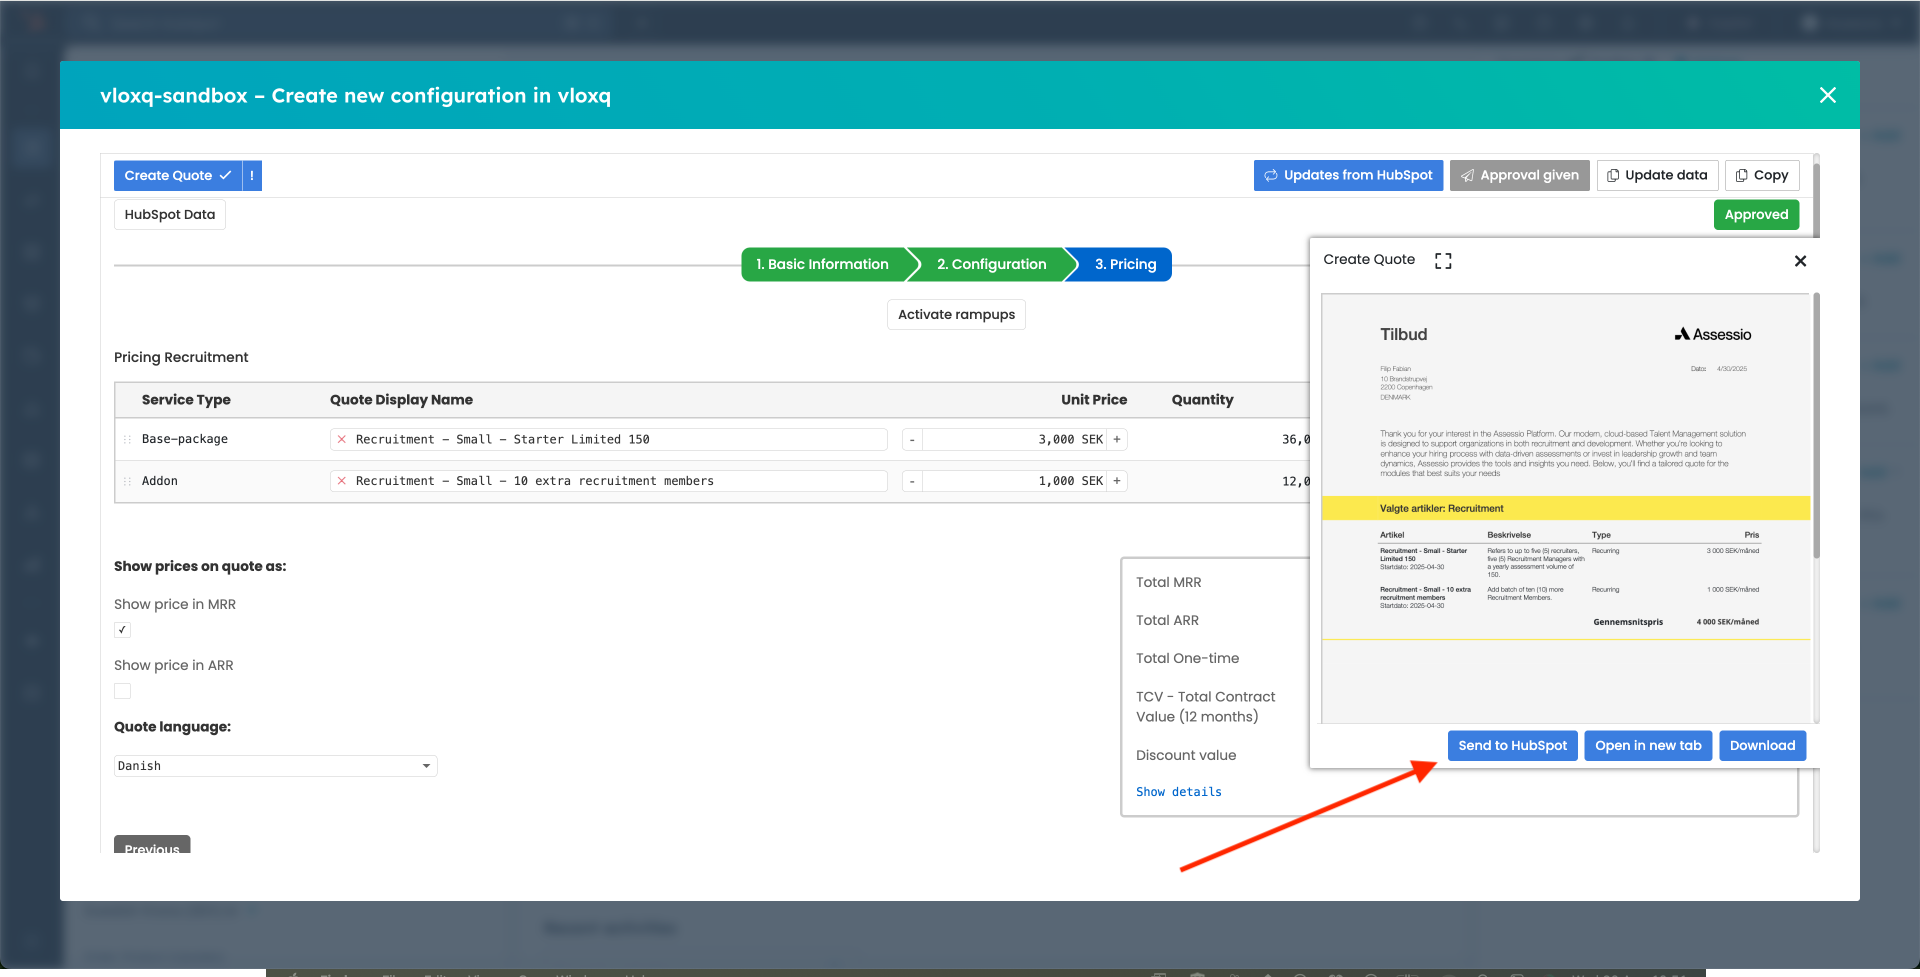Remove the Starter Limited 150 item

tap(342, 440)
